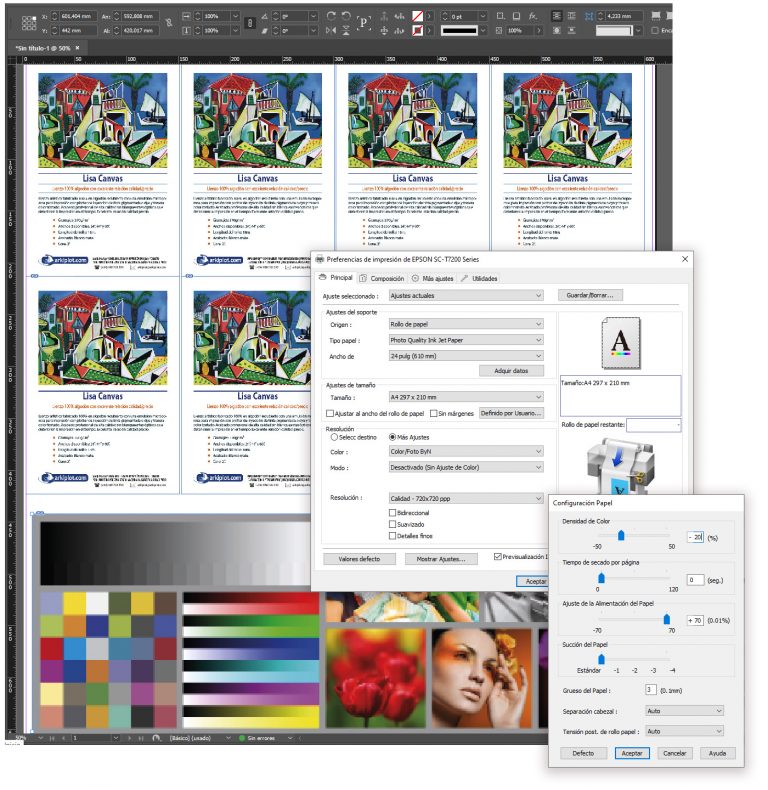Click Mostrar Ajustes button

coord(441,559)
